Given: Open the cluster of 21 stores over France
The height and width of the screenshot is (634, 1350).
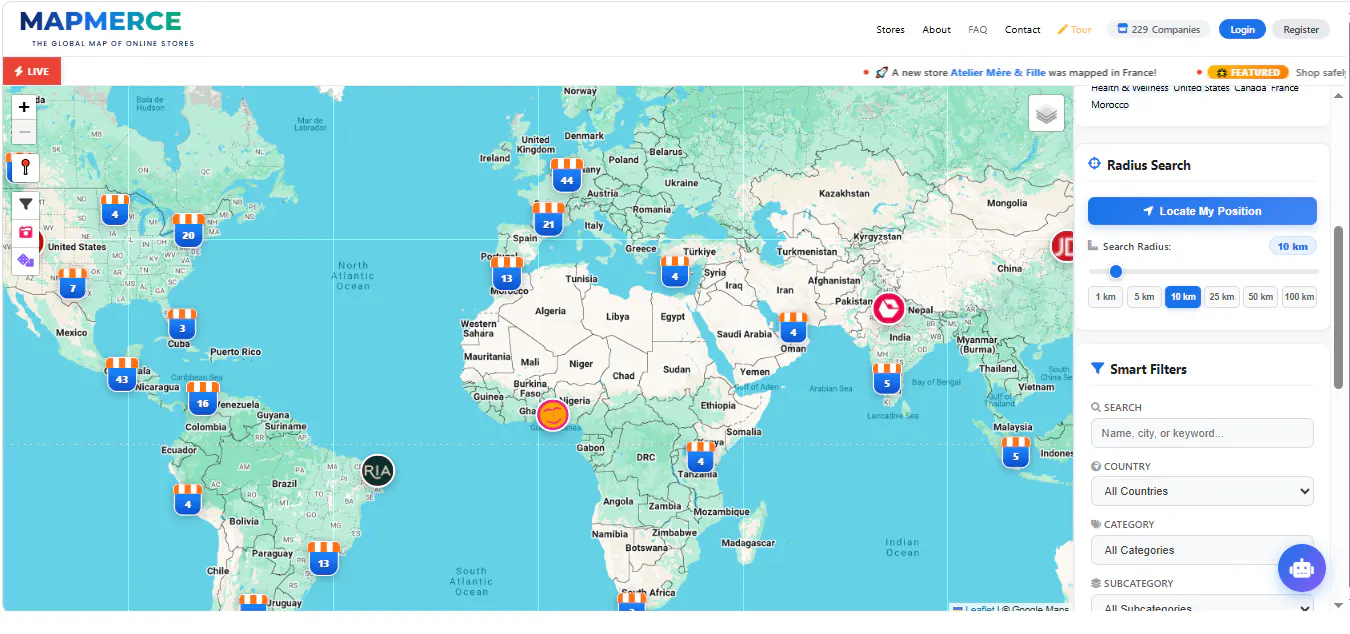Looking at the screenshot, I should (x=548, y=219).
